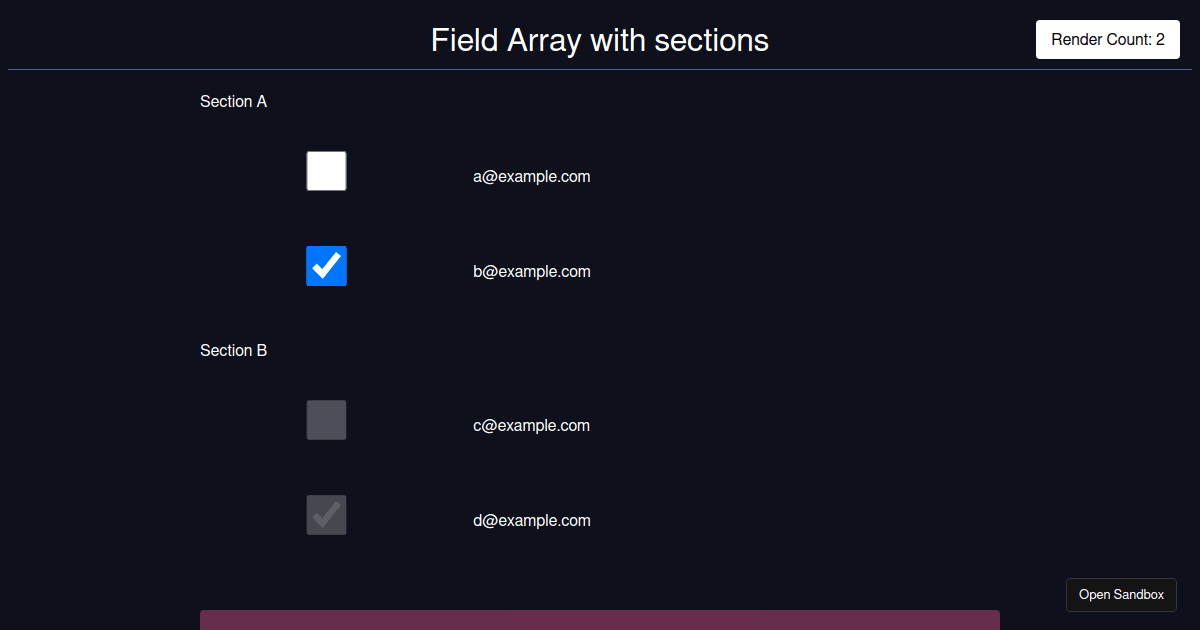Click the number 2 in Render Count

coord(1160,40)
